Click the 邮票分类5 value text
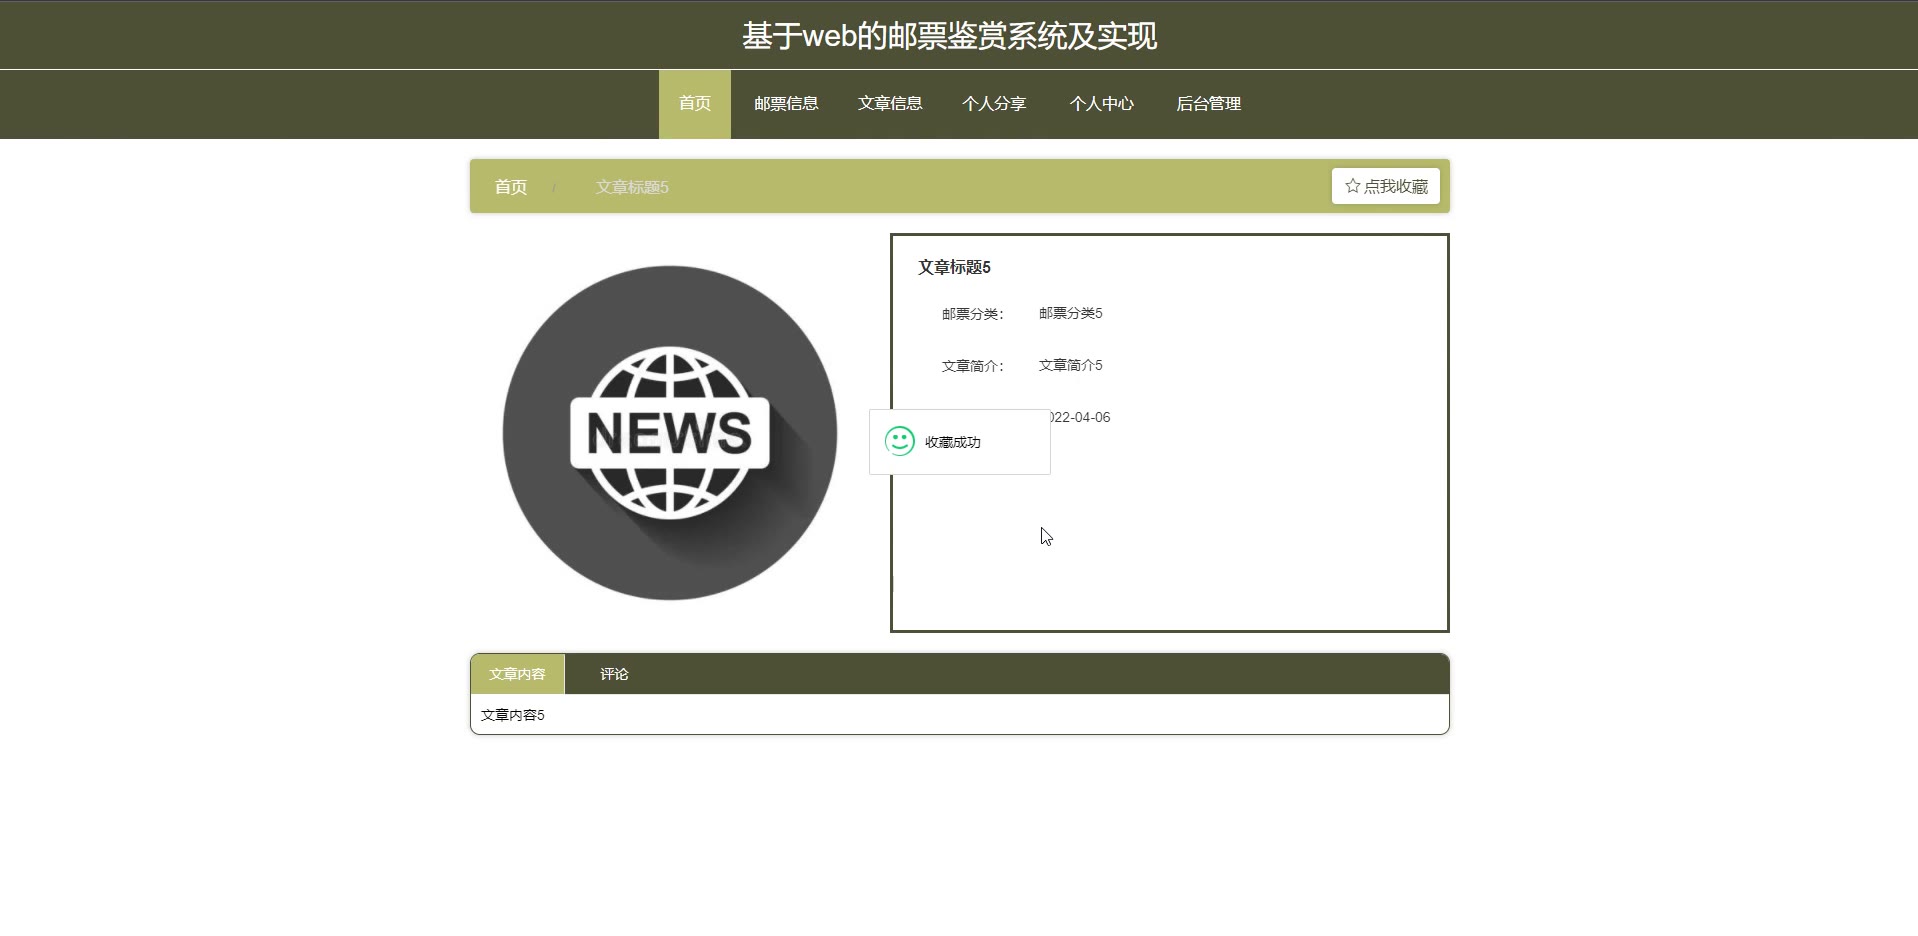This screenshot has width=1918, height=936. [x=1071, y=313]
